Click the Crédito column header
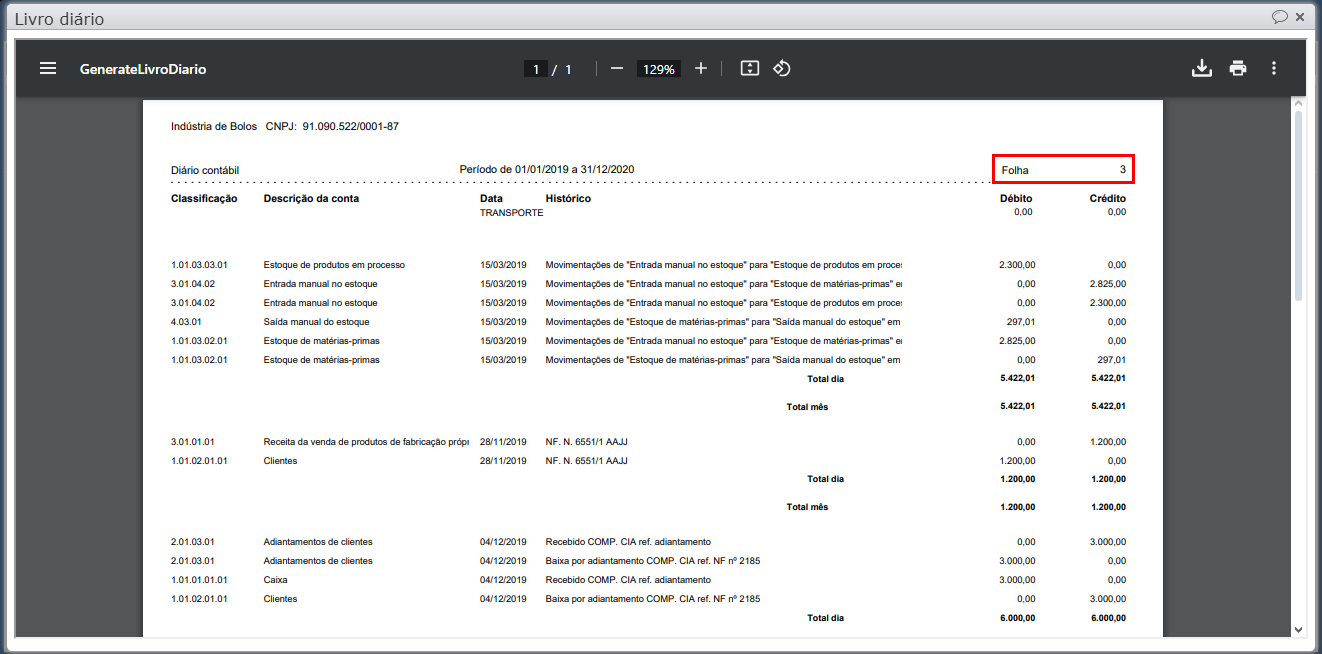Image resolution: width=1322 pixels, height=654 pixels. pyautogui.click(x=1108, y=199)
